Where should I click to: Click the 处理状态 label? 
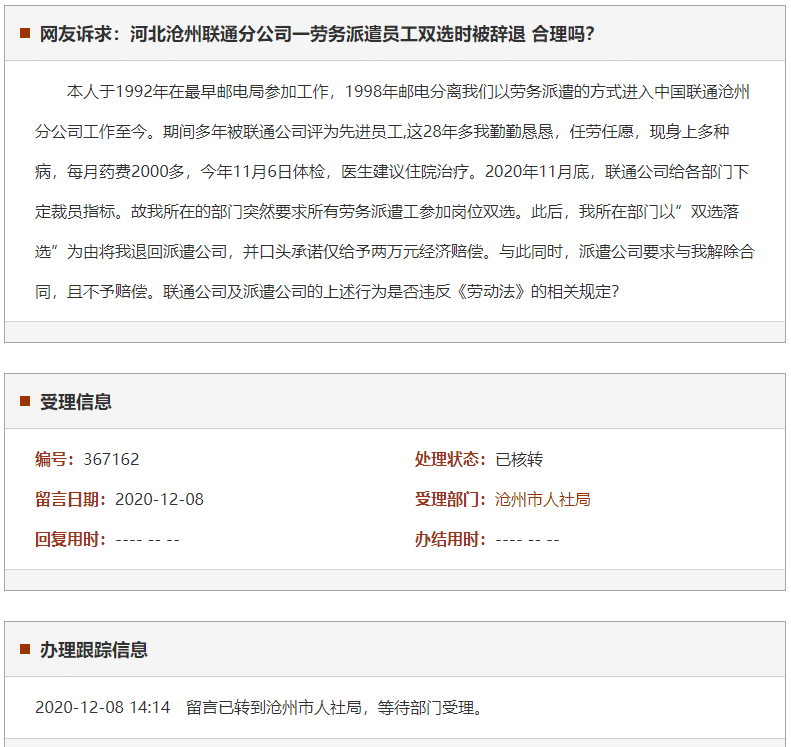(x=450, y=459)
